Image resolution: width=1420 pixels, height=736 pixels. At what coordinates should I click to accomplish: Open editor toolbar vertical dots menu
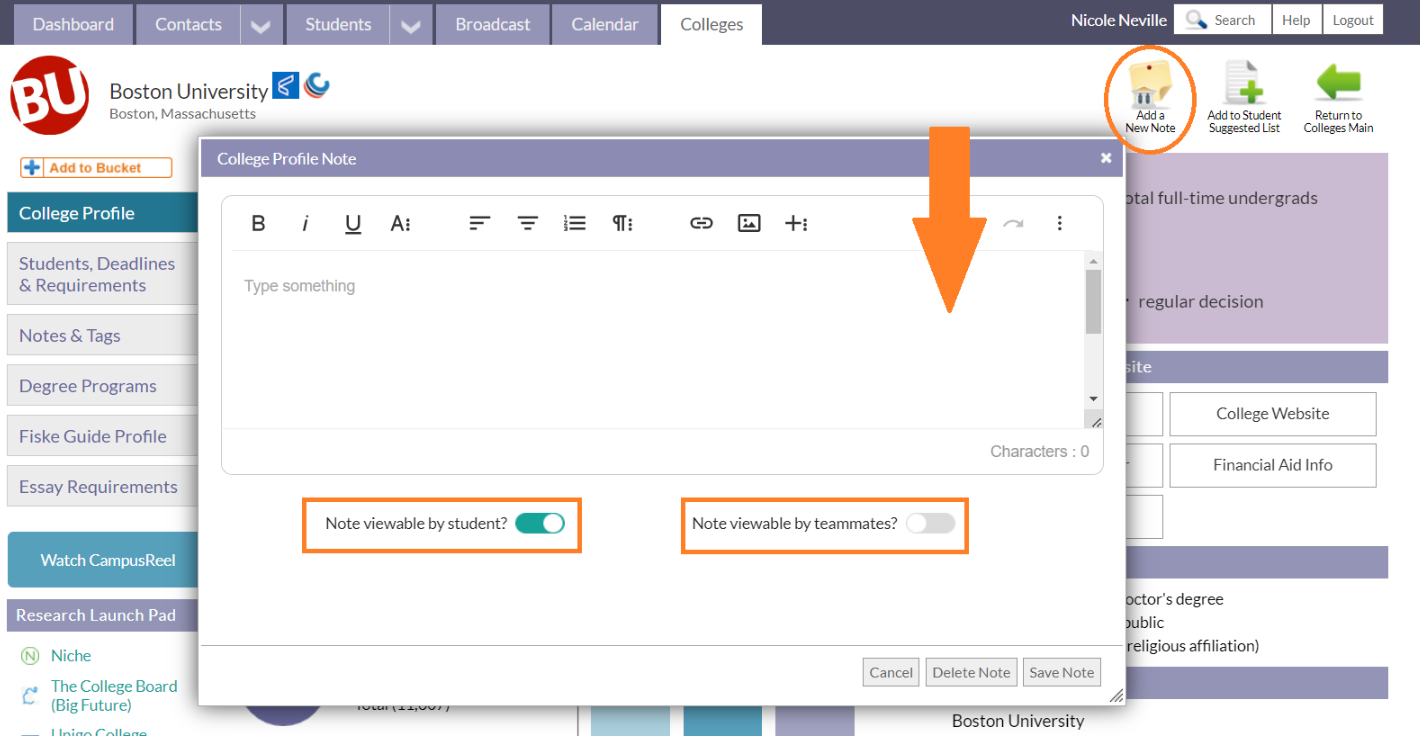point(1060,223)
